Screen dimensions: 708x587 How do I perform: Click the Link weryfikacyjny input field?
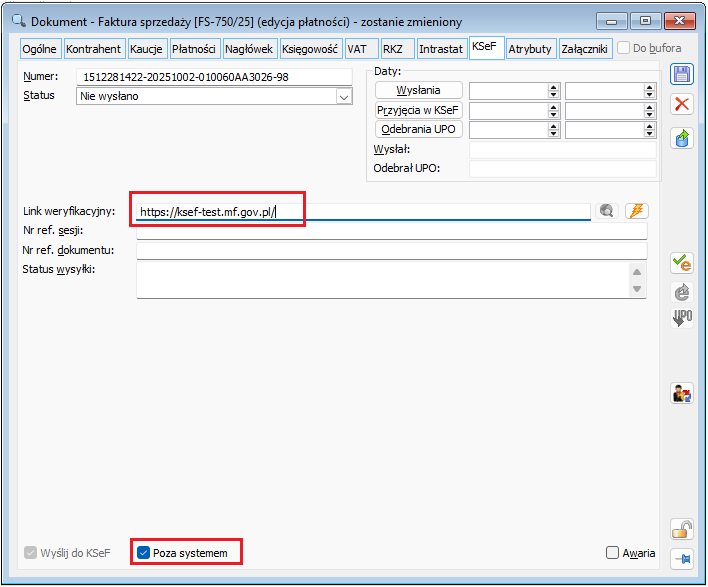(x=363, y=211)
